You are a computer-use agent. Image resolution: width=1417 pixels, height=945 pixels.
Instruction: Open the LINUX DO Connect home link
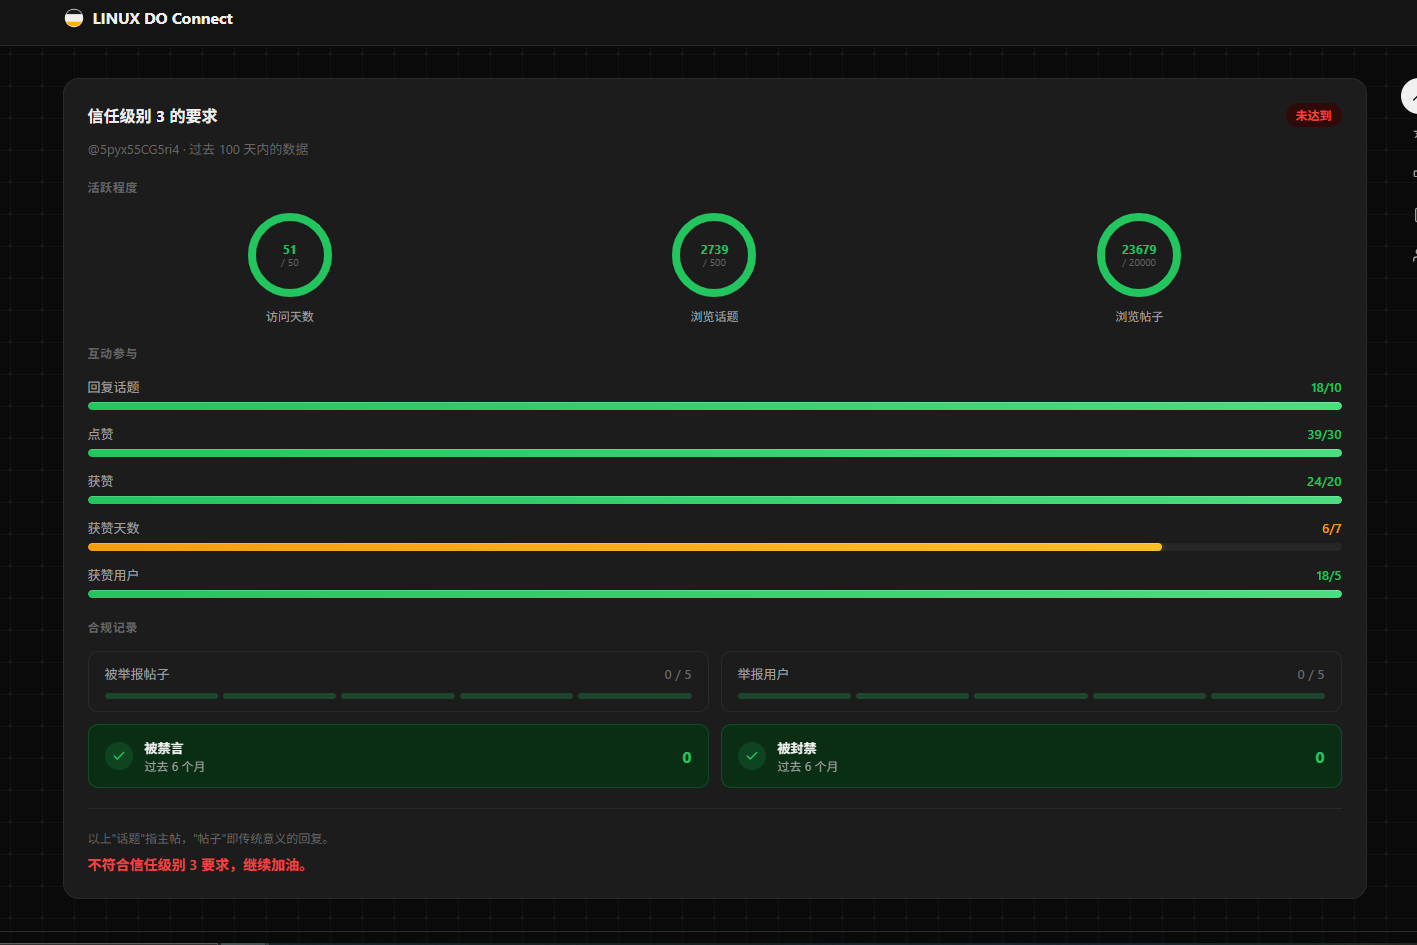click(149, 18)
